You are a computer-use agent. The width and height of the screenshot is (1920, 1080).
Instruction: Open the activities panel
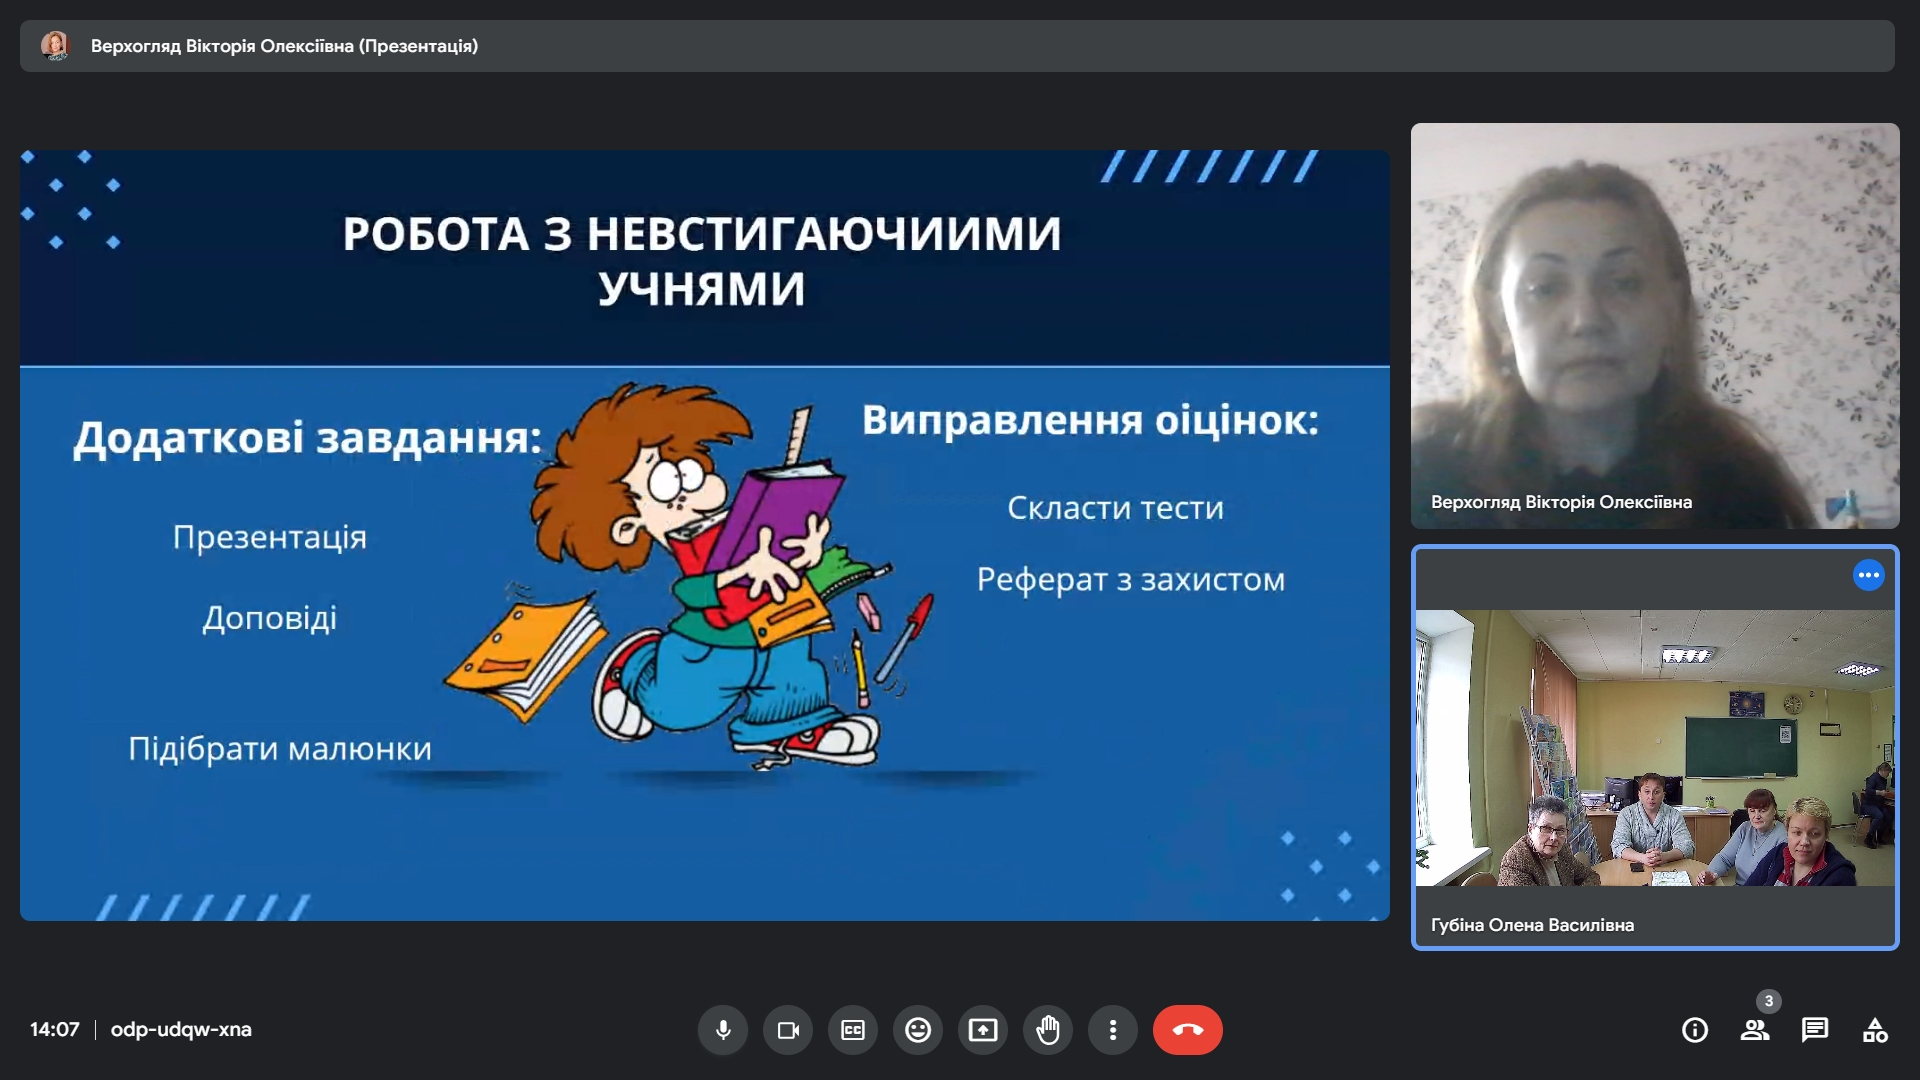tap(1875, 1030)
